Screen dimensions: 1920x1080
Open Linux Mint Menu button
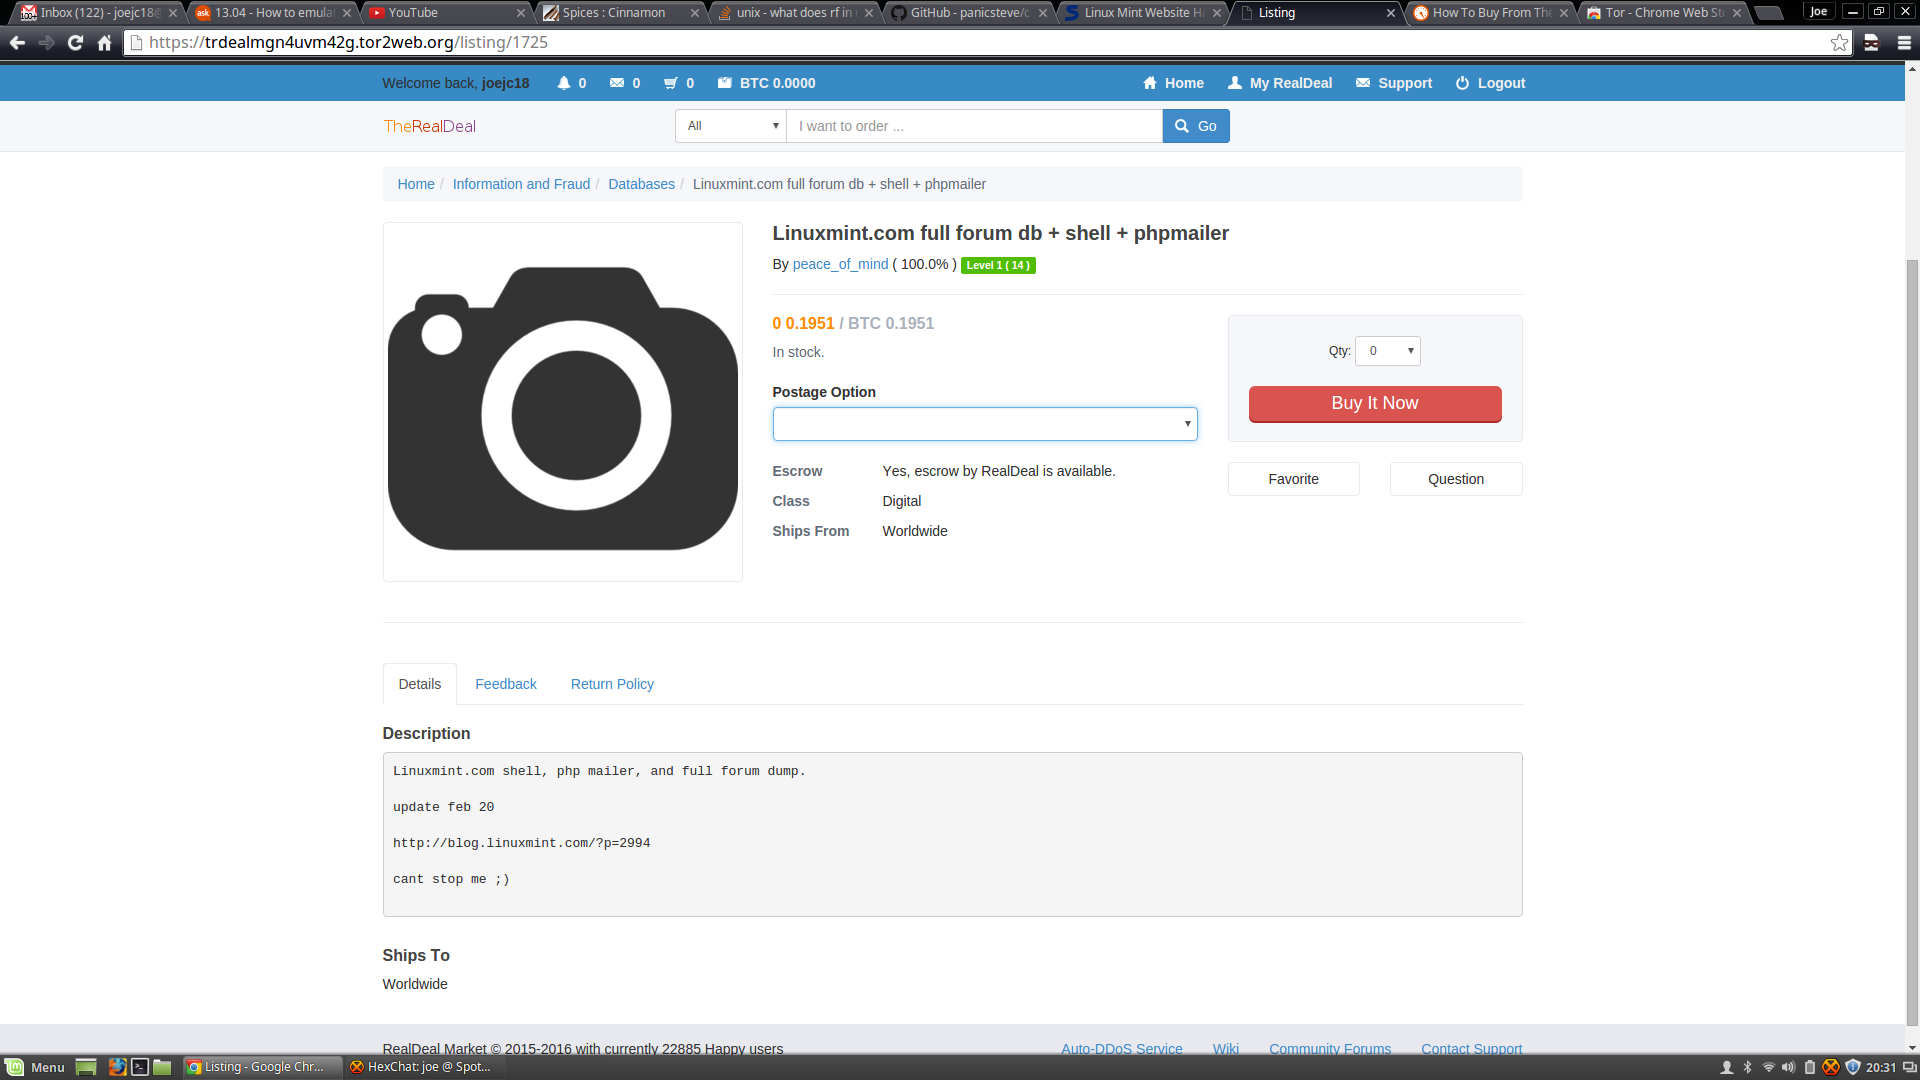click(35, 1067)
